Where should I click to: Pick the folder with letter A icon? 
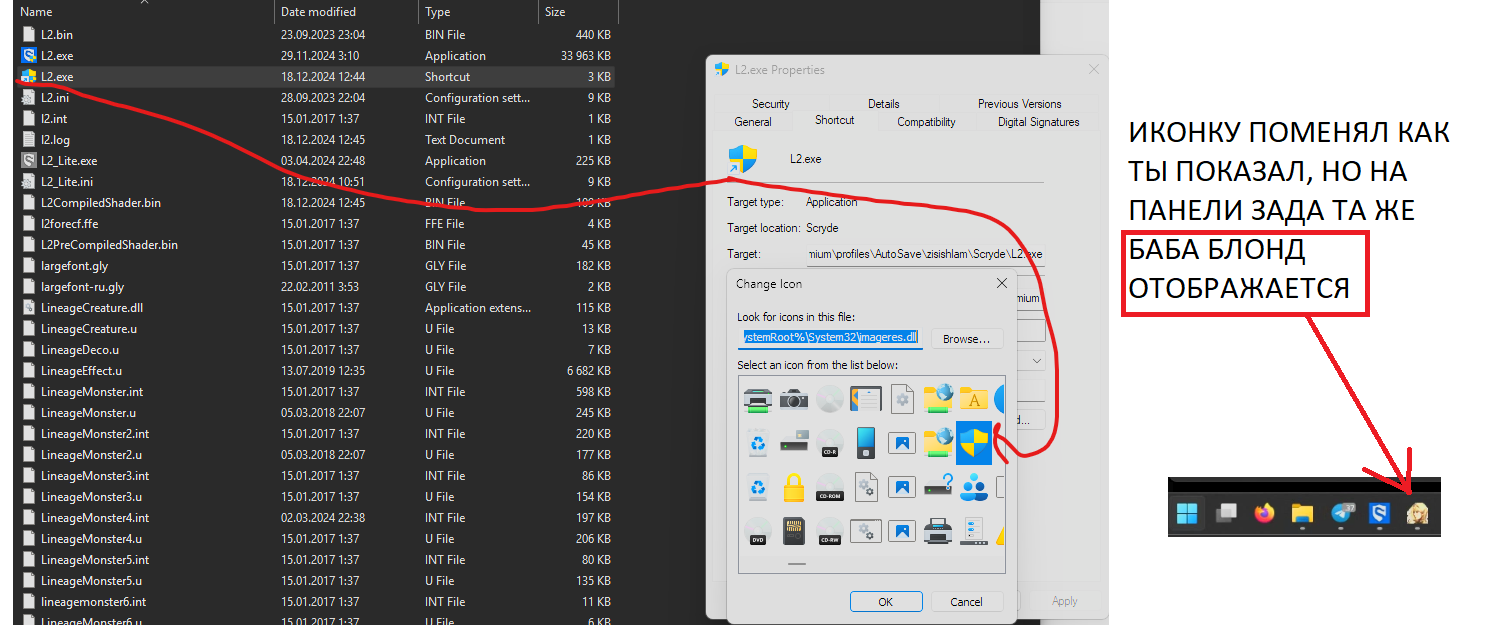tap(974, 400)
